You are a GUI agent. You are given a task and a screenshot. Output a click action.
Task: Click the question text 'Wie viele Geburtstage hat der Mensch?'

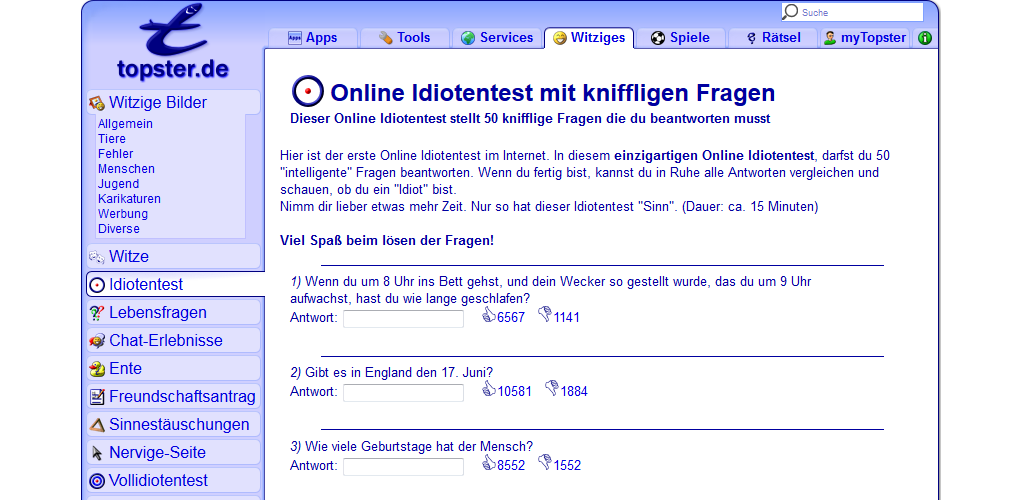tap(419, 447)
